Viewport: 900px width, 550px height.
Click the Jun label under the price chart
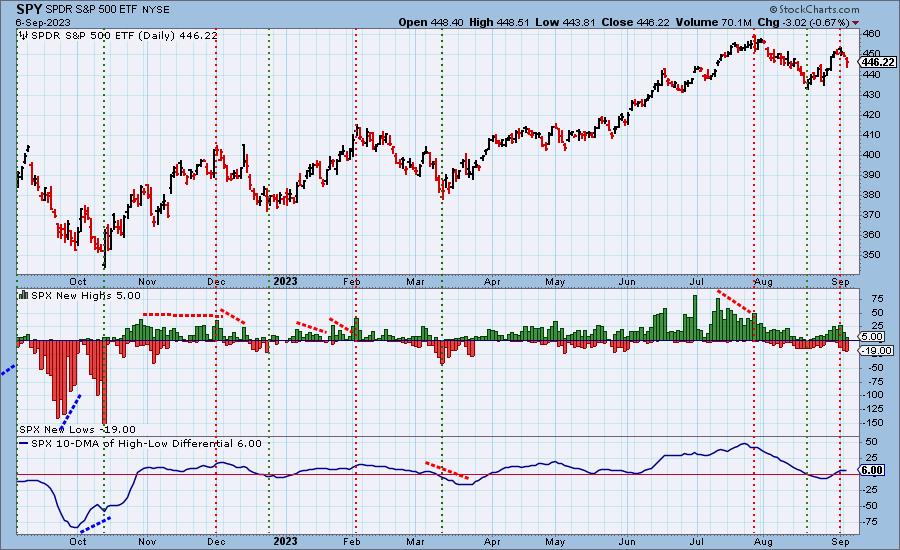coord(627,281)
